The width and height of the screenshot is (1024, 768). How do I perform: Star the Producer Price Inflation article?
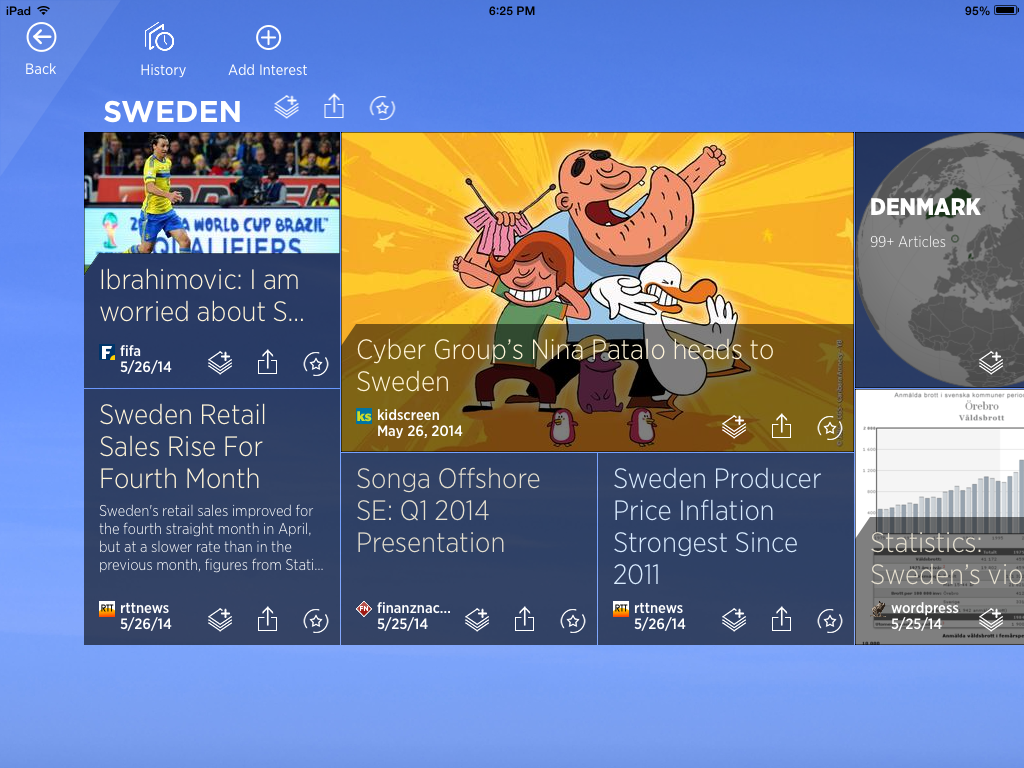[x=830, y=621]
